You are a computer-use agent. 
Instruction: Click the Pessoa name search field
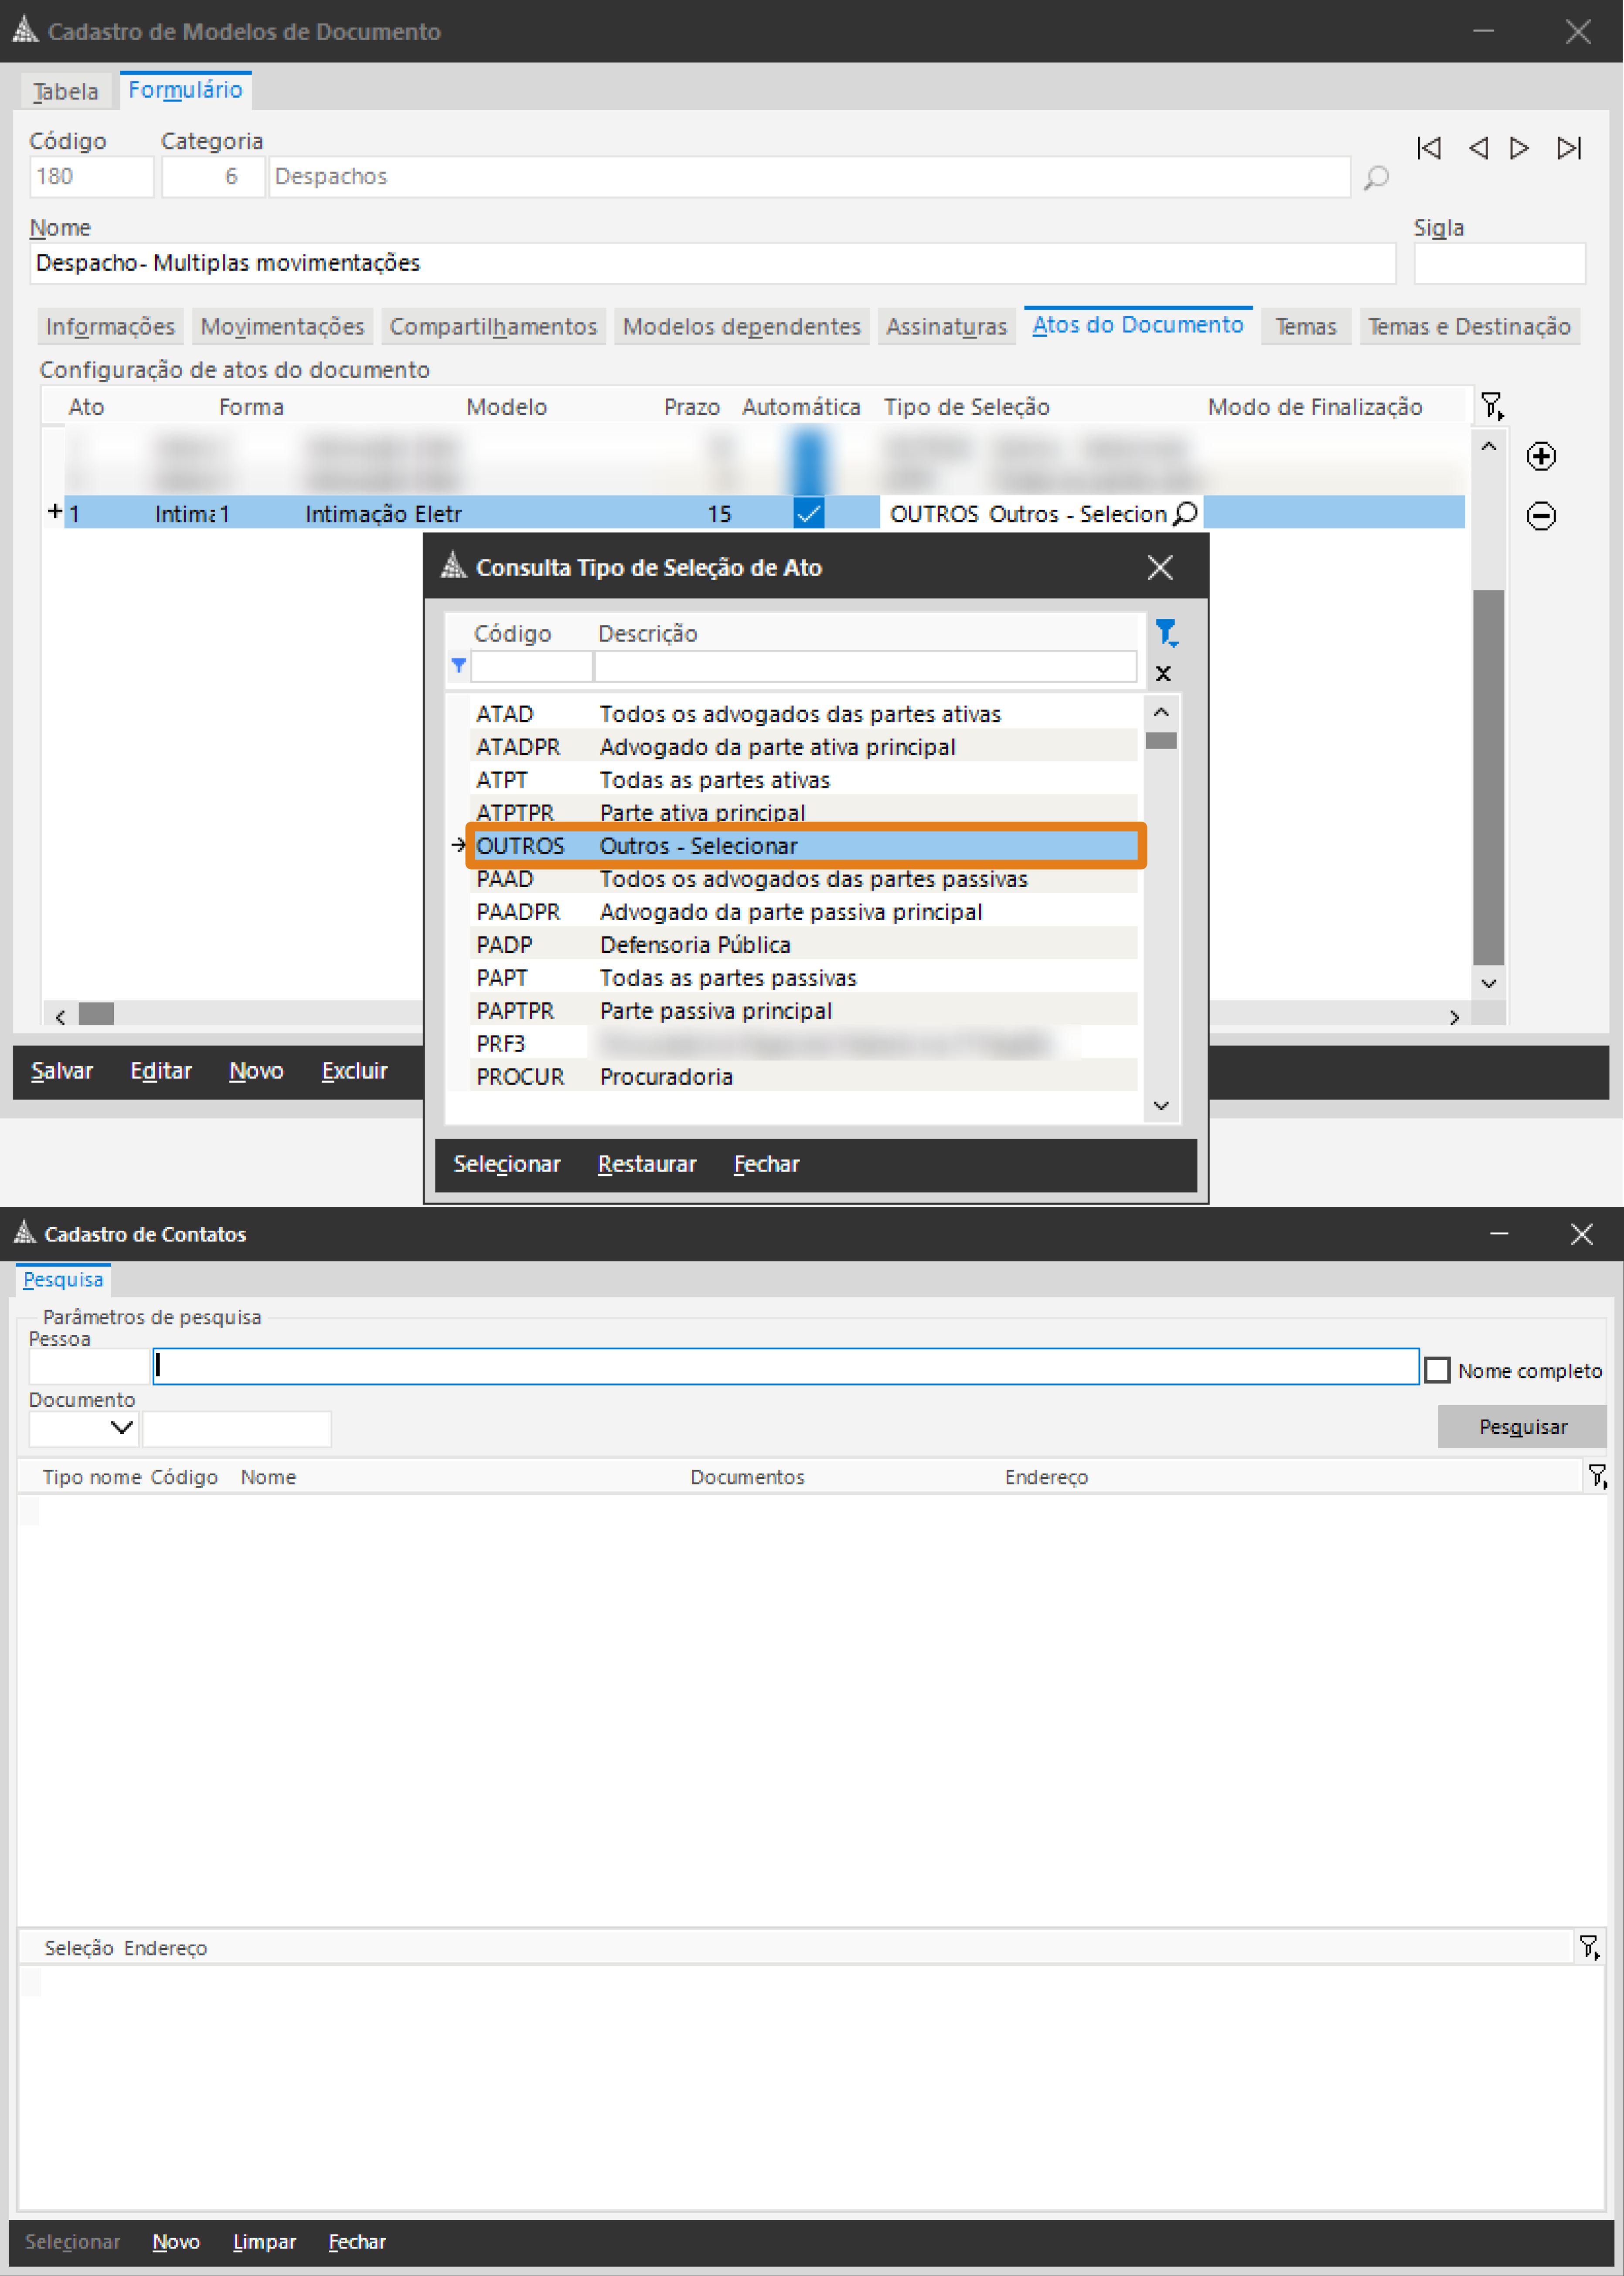(x=785, y=1366)
